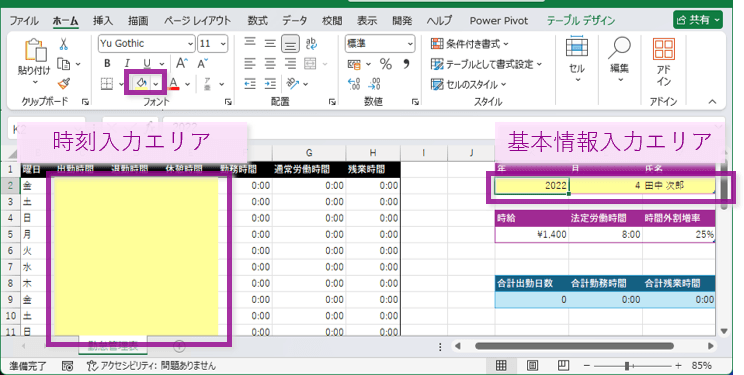The width and height of the screenshot is (744, 375).
Task: Open the font color dropdown arrow
Action: click(187, 84)
